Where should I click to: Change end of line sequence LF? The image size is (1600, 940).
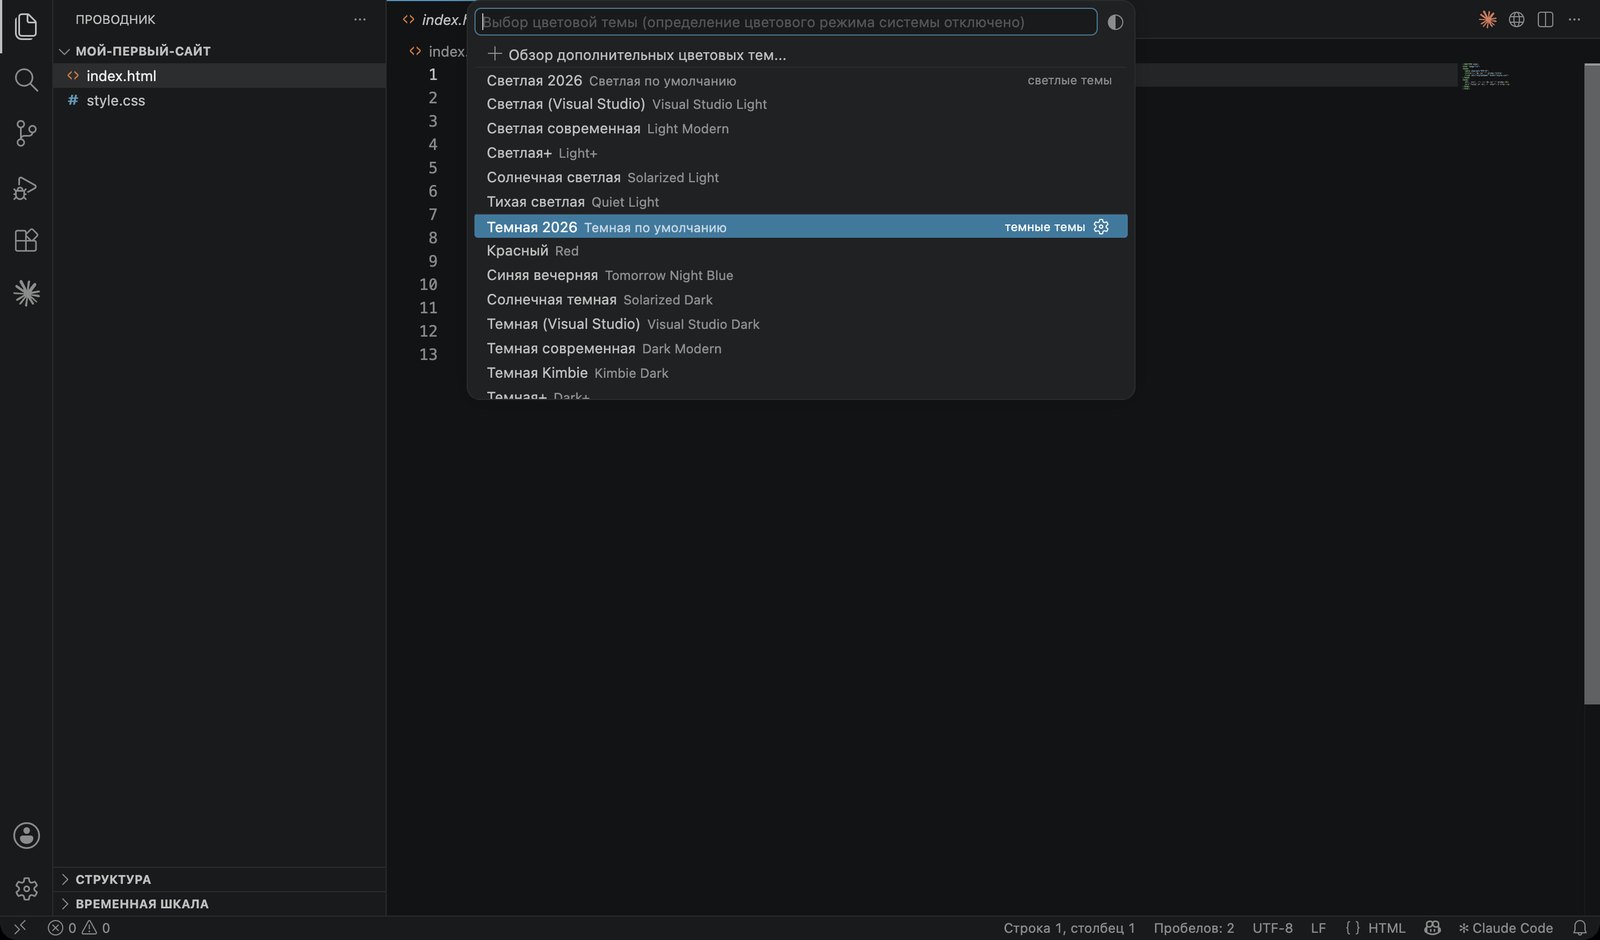click(1318, 928)
